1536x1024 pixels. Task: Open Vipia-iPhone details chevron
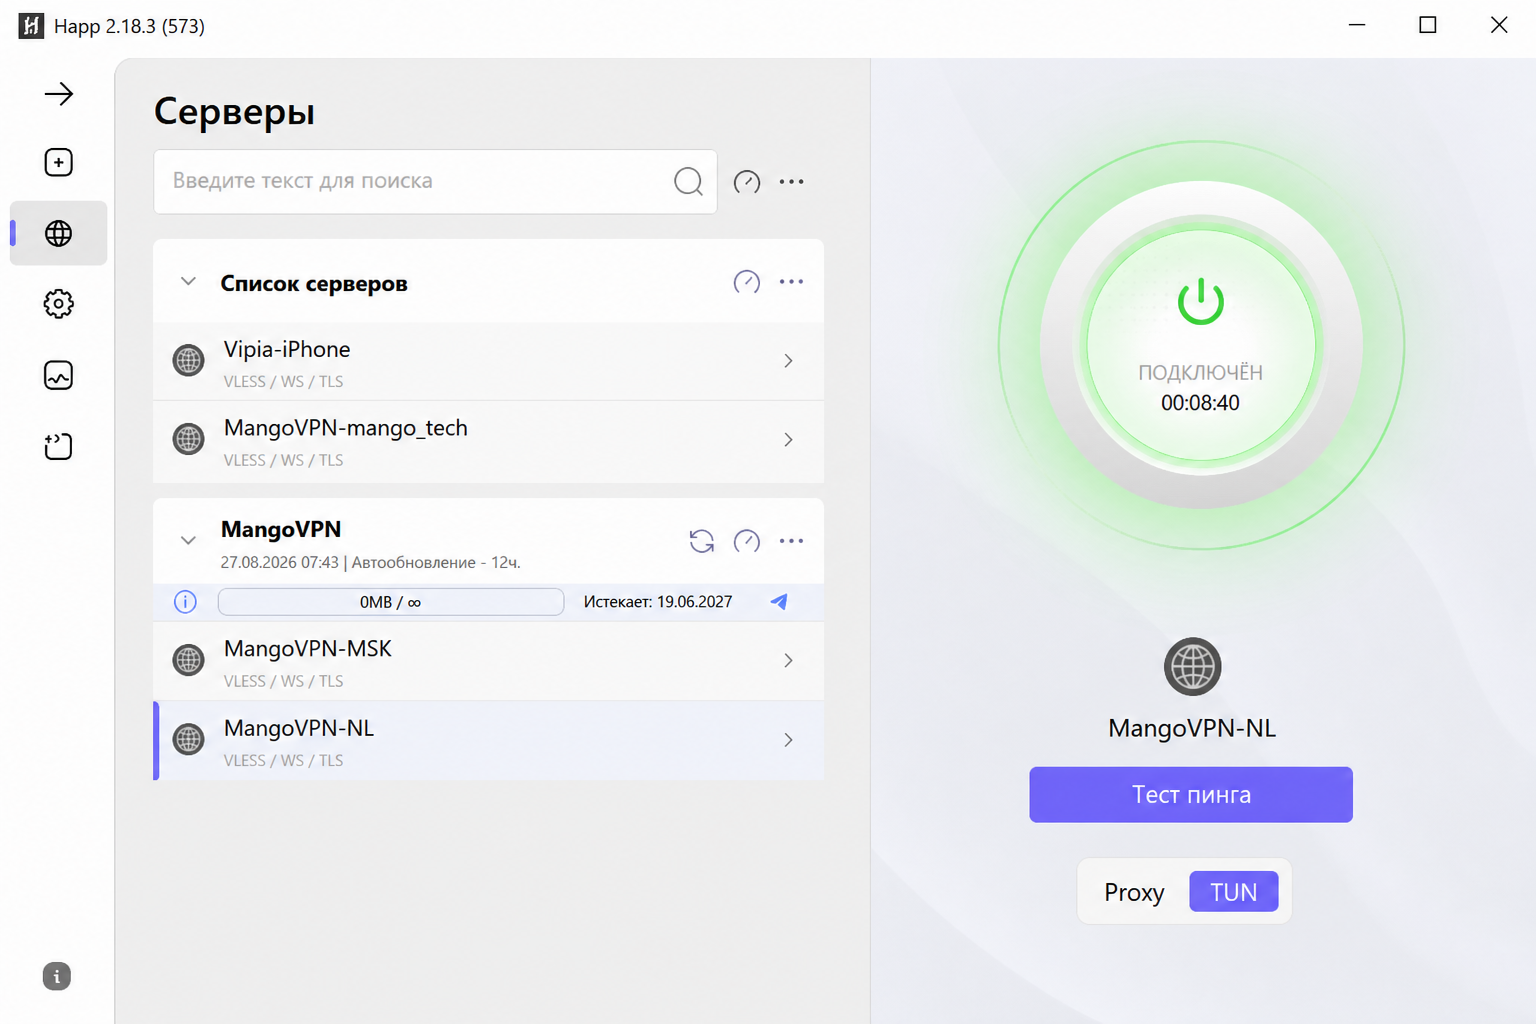coord(788,361)
